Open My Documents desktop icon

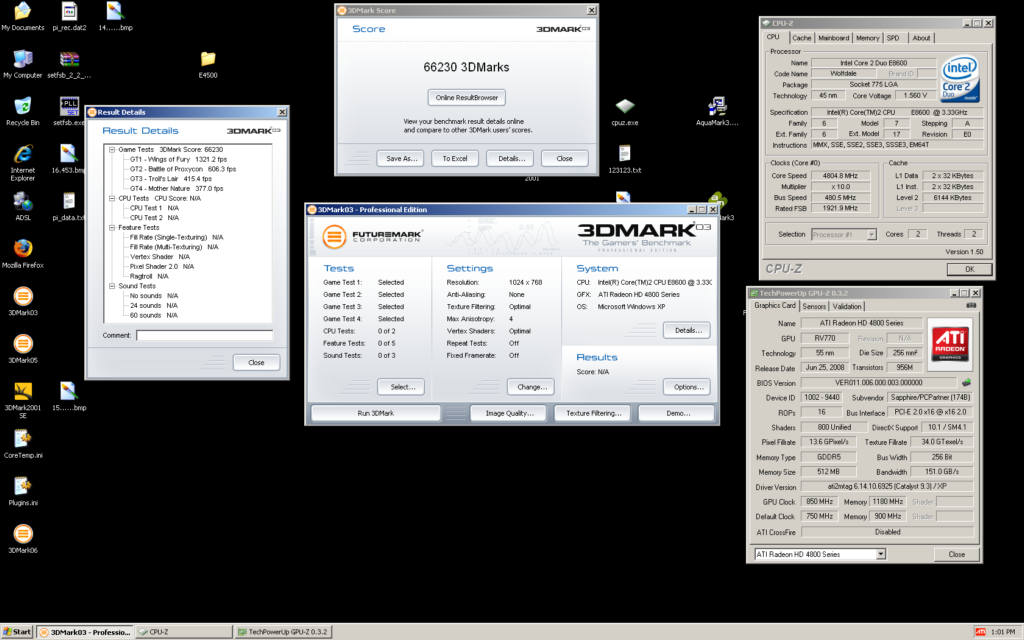coord(22,16)
